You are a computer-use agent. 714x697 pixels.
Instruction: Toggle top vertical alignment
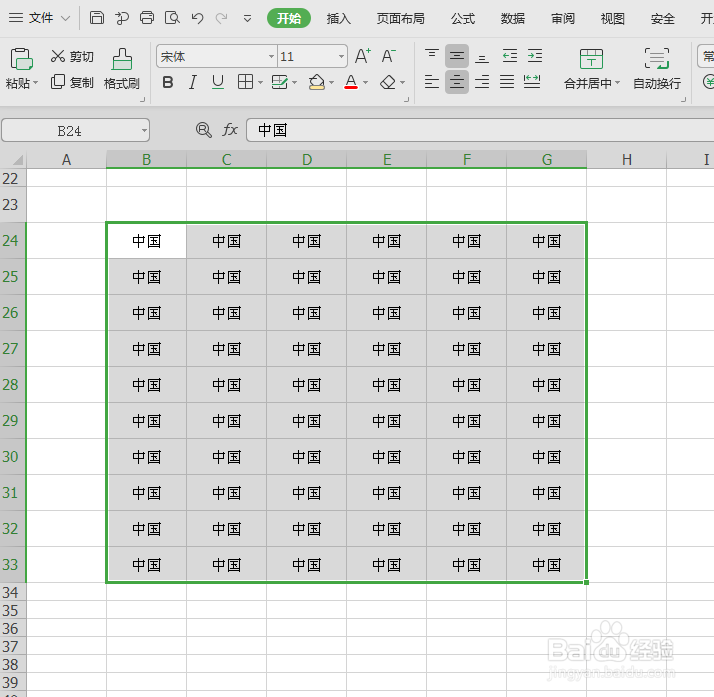[432, 56]
